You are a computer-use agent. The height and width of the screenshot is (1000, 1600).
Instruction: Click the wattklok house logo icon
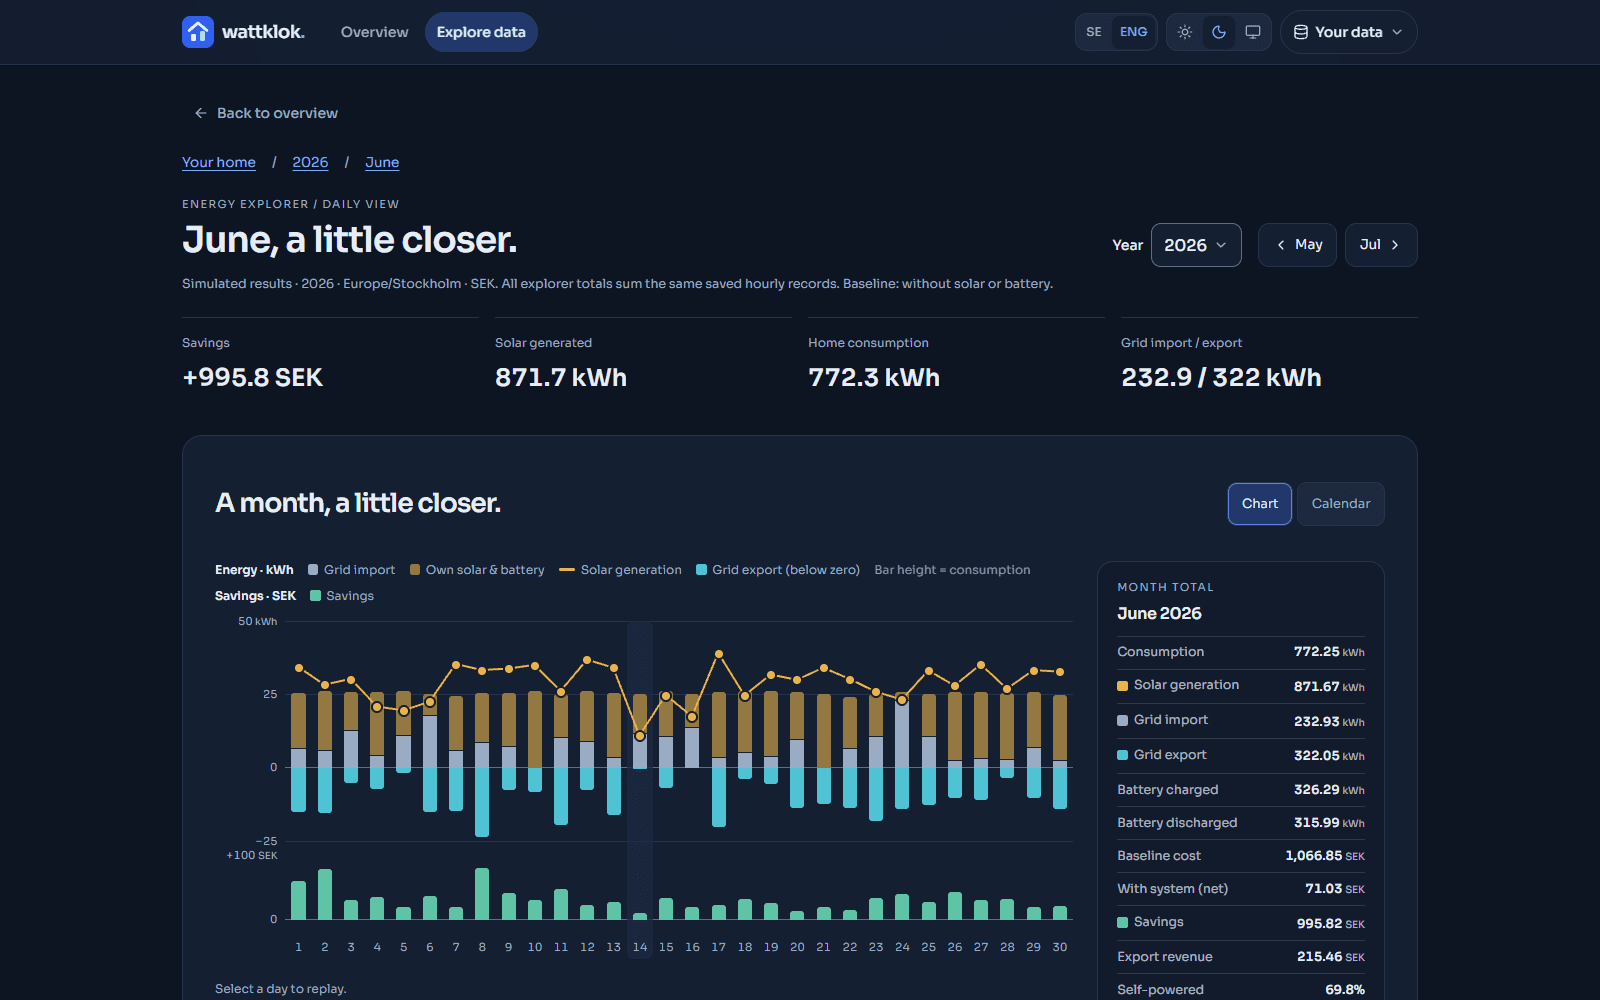198,32
